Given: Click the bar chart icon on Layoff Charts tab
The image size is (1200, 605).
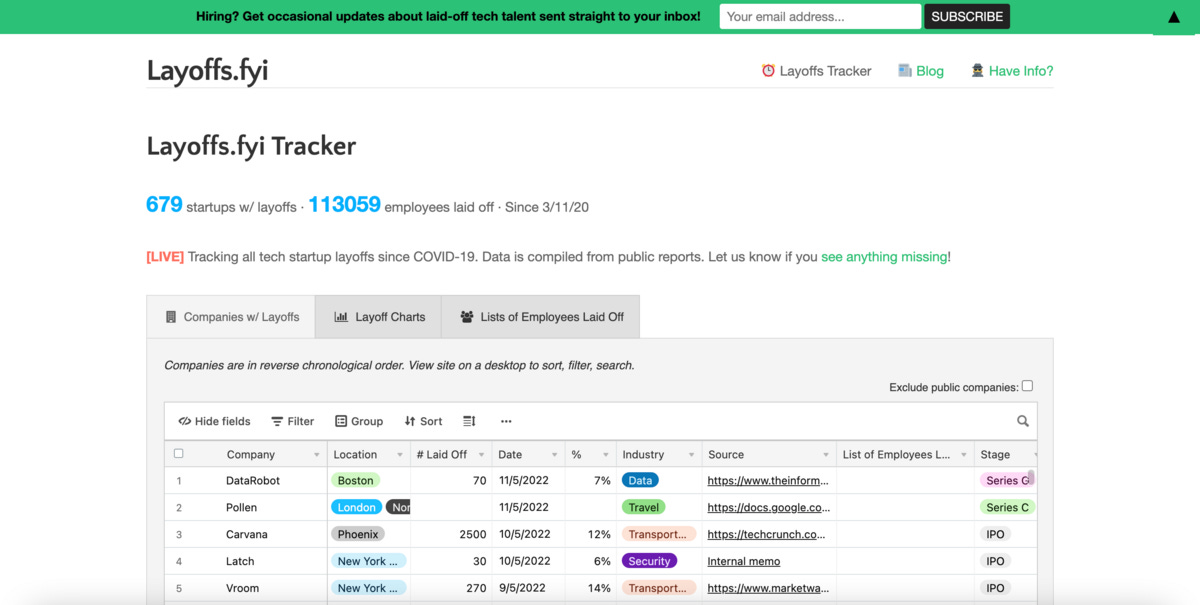Looking at the screenshot, I should coord(341,316).
